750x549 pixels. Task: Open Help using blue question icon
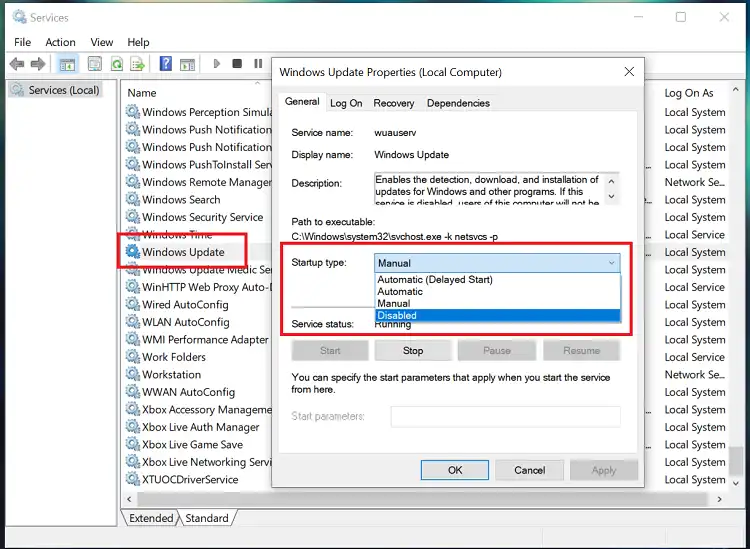[x=165, y=64]
